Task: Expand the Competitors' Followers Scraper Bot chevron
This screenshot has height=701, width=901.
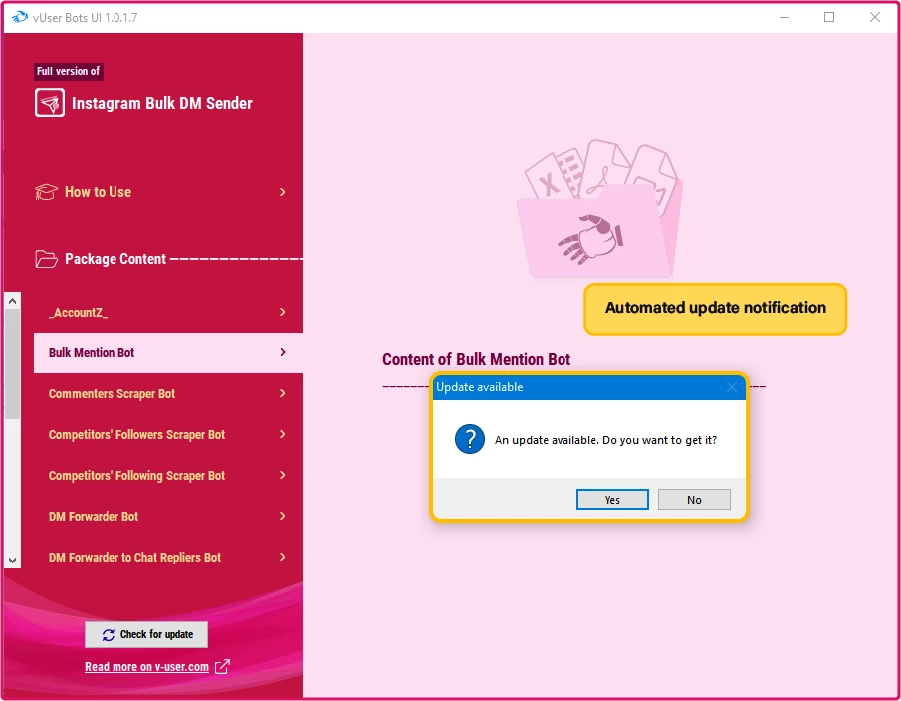Action: pyautogui.click(x=282, y=434)
